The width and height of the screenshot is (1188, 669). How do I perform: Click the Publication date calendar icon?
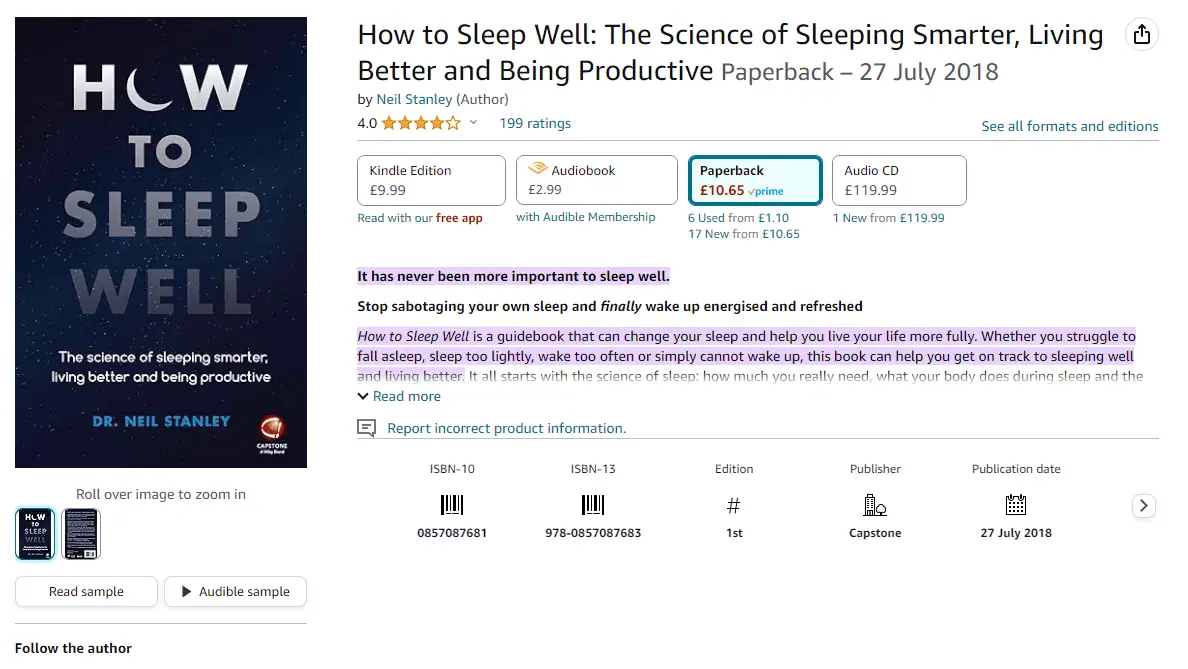click(1016, 505)
